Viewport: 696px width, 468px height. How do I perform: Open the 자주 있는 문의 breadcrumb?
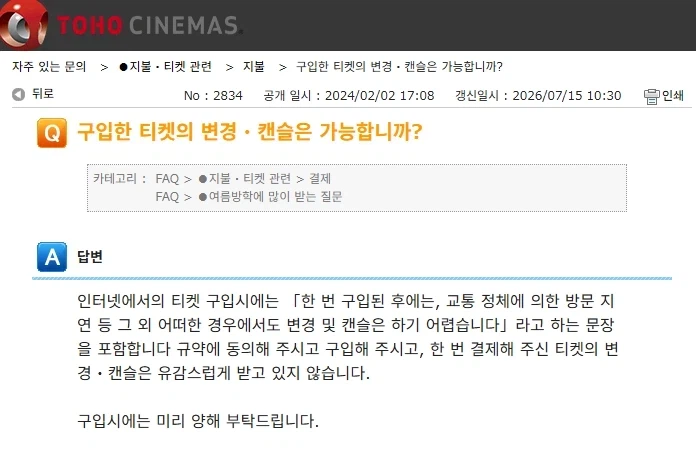[49, 67]
